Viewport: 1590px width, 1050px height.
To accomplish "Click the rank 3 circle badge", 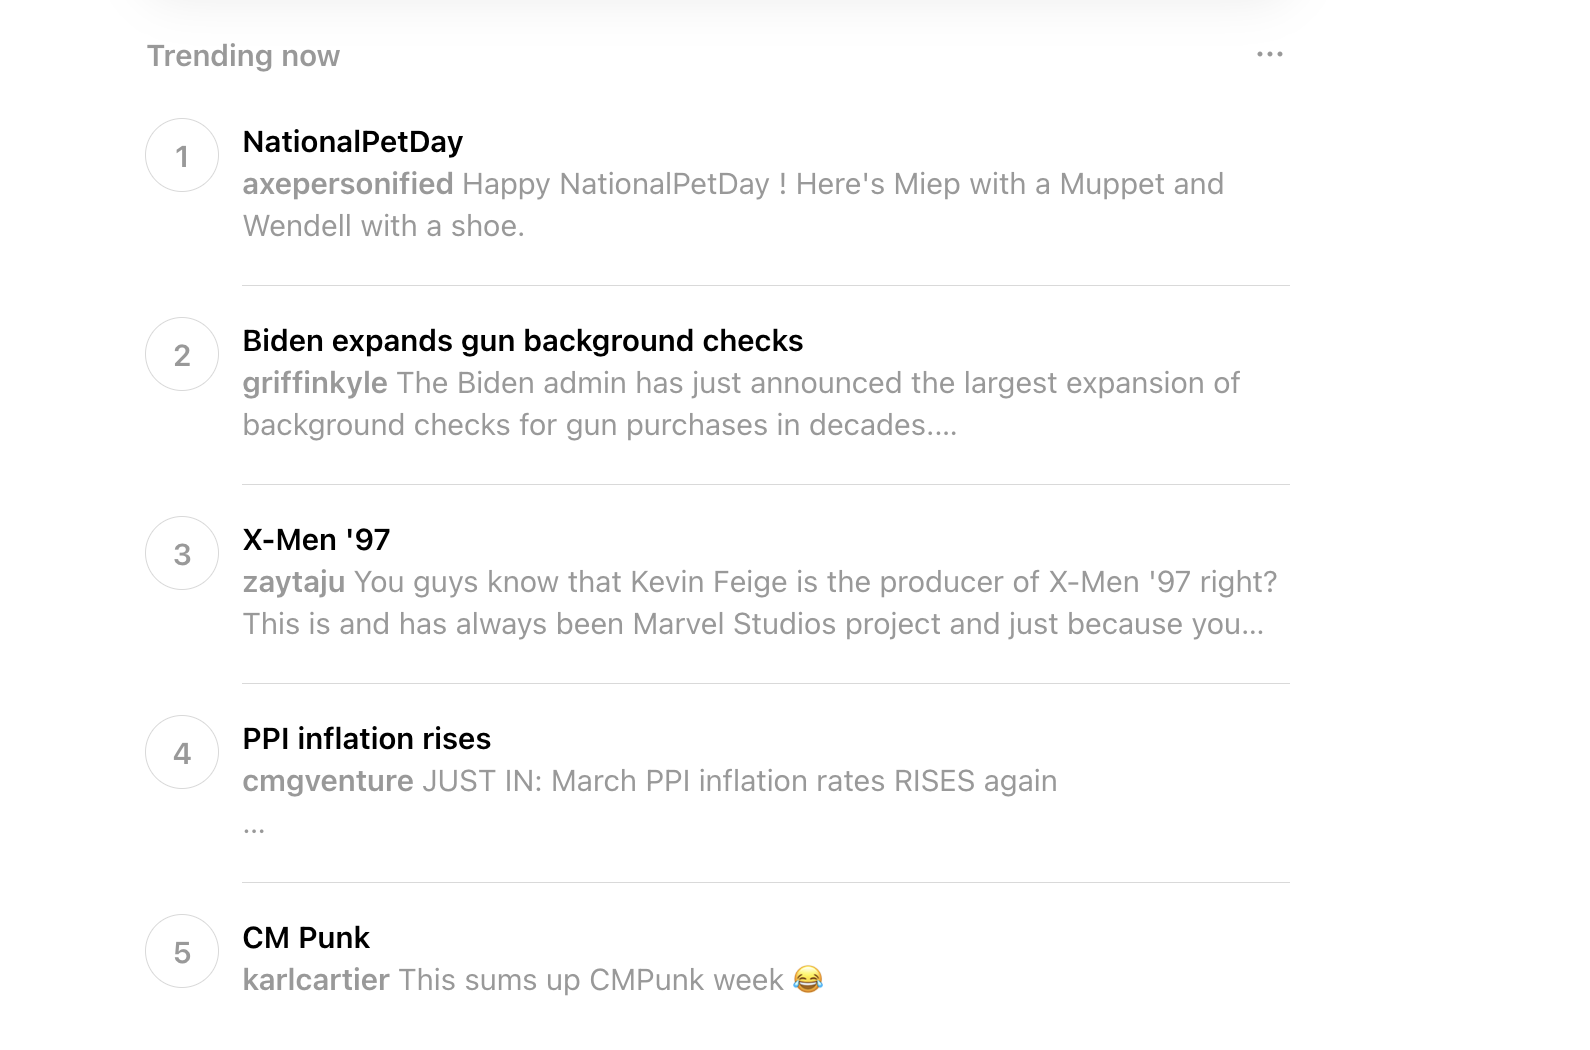I will tap(182, 554).
